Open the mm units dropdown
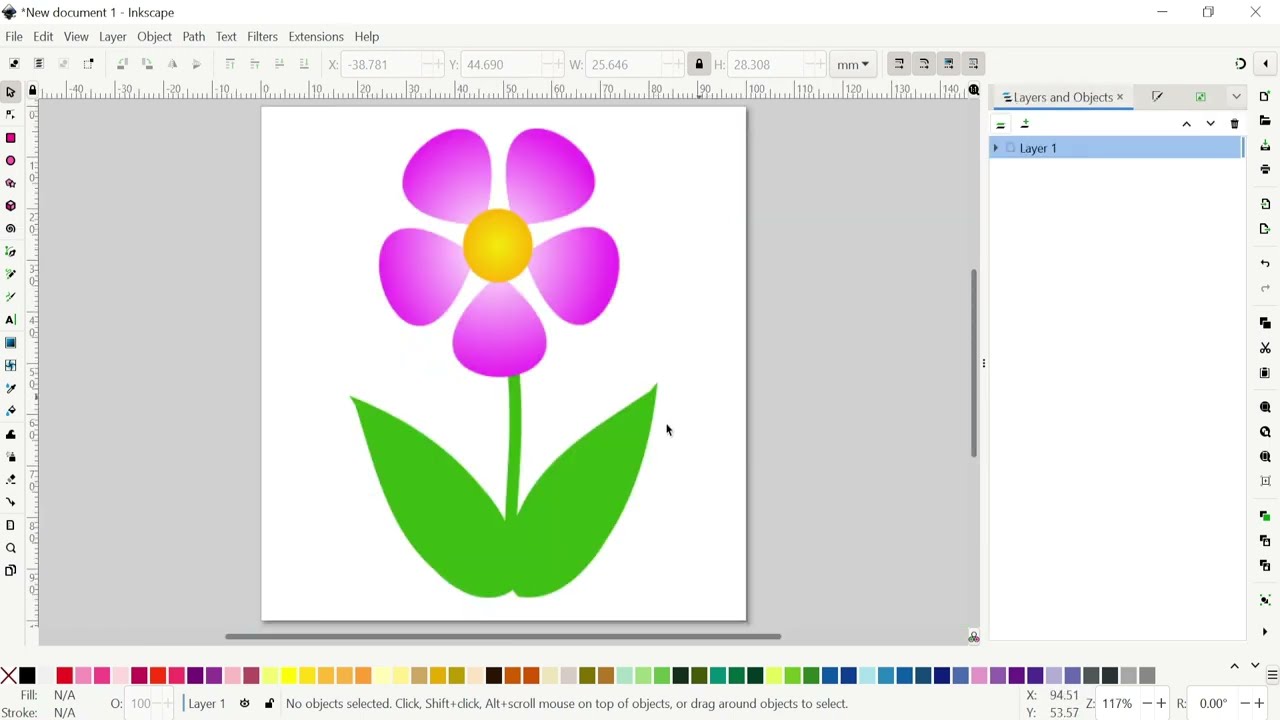 pos(853,64)
